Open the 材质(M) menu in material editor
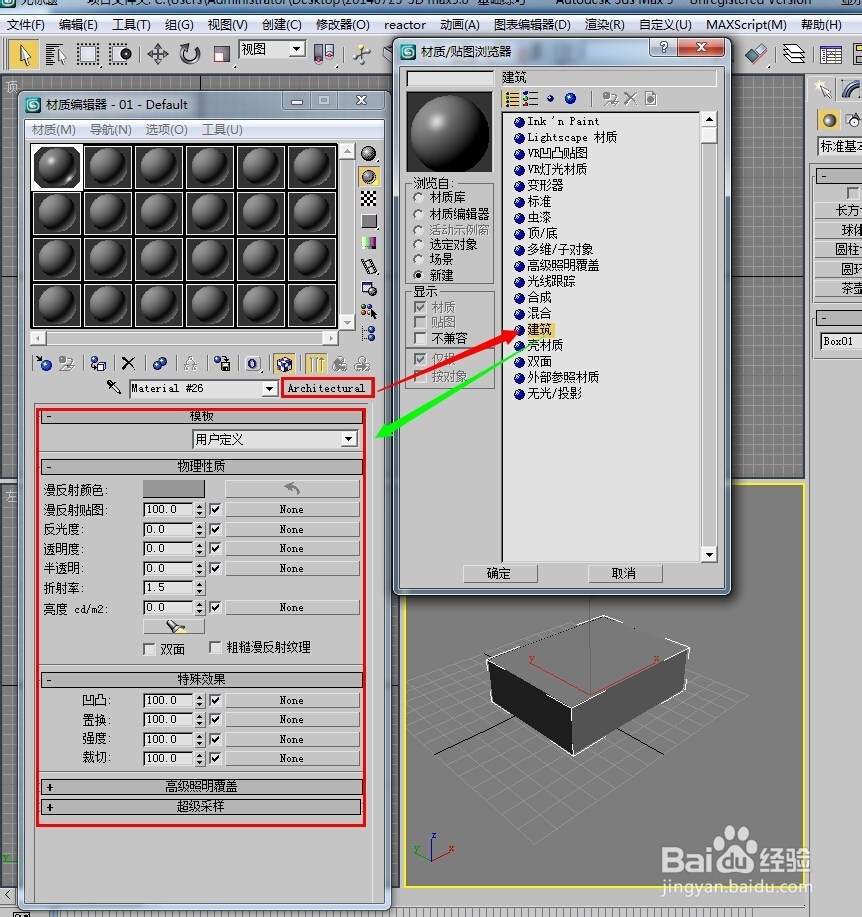 [x=54, y=129]
